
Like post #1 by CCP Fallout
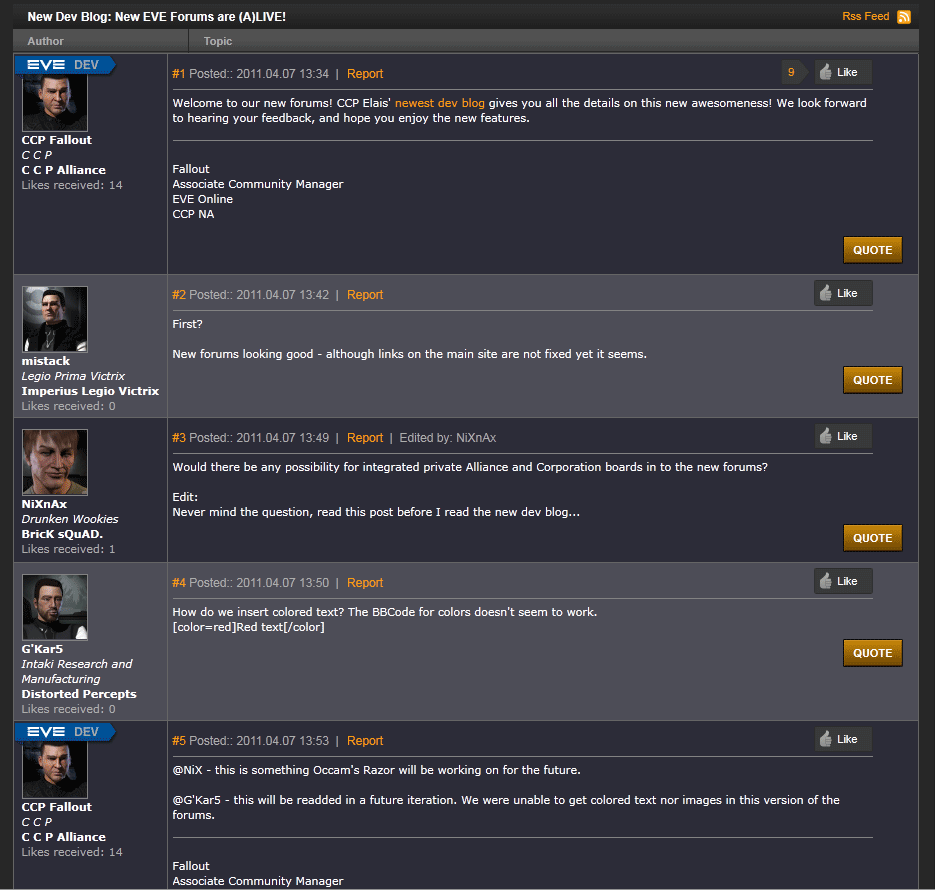[843, 72]
